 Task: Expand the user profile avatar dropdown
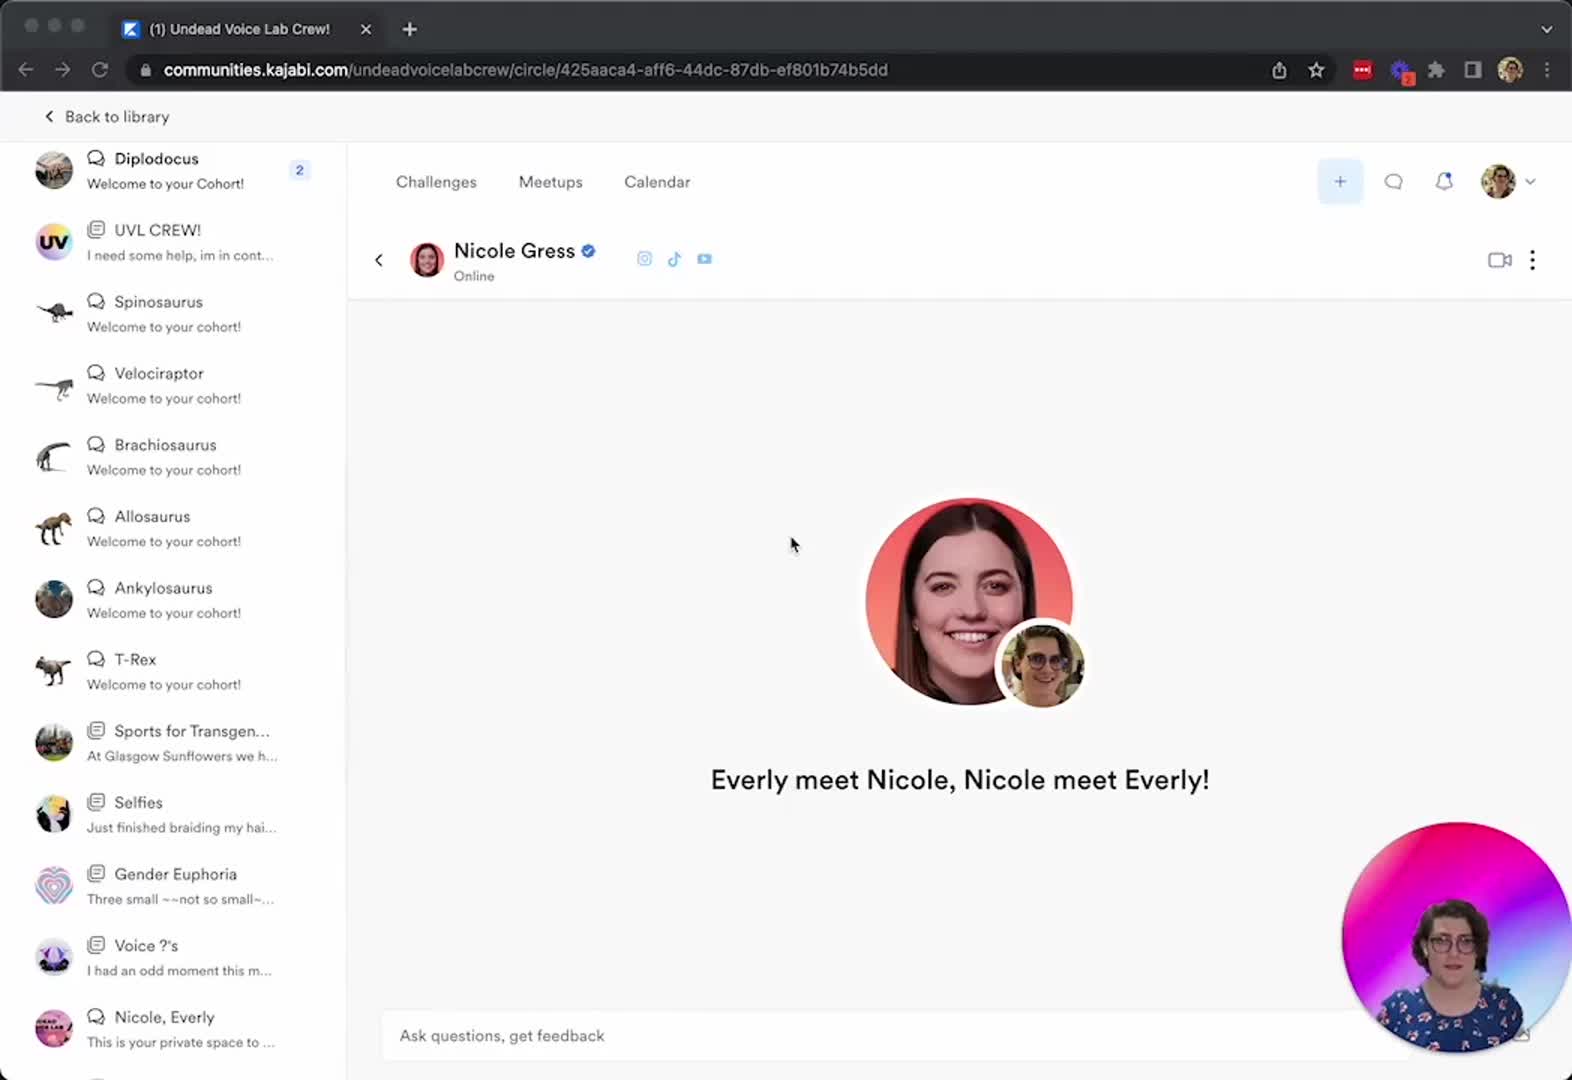[x=1508, y=182]
